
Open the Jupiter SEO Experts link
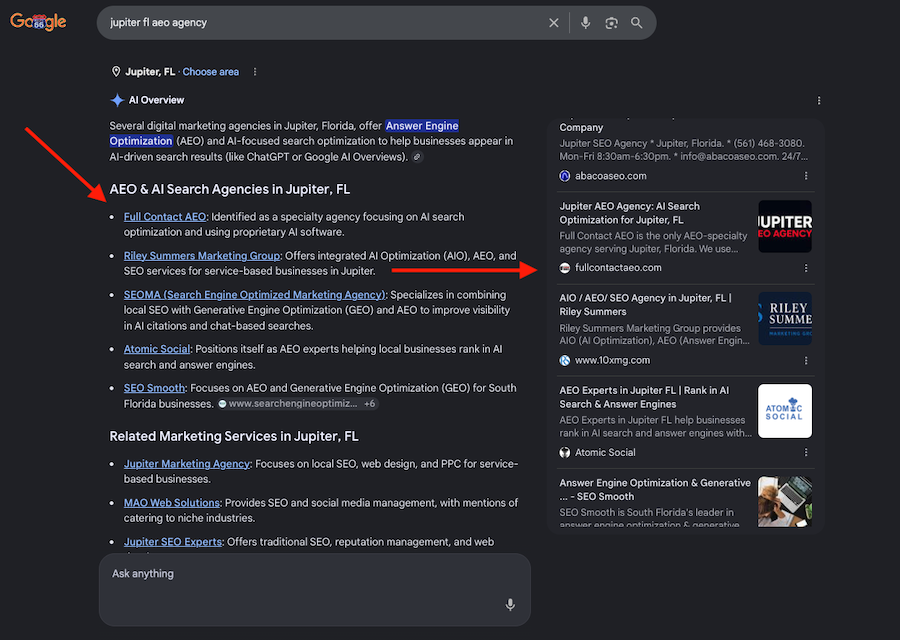tap(173, 542)
